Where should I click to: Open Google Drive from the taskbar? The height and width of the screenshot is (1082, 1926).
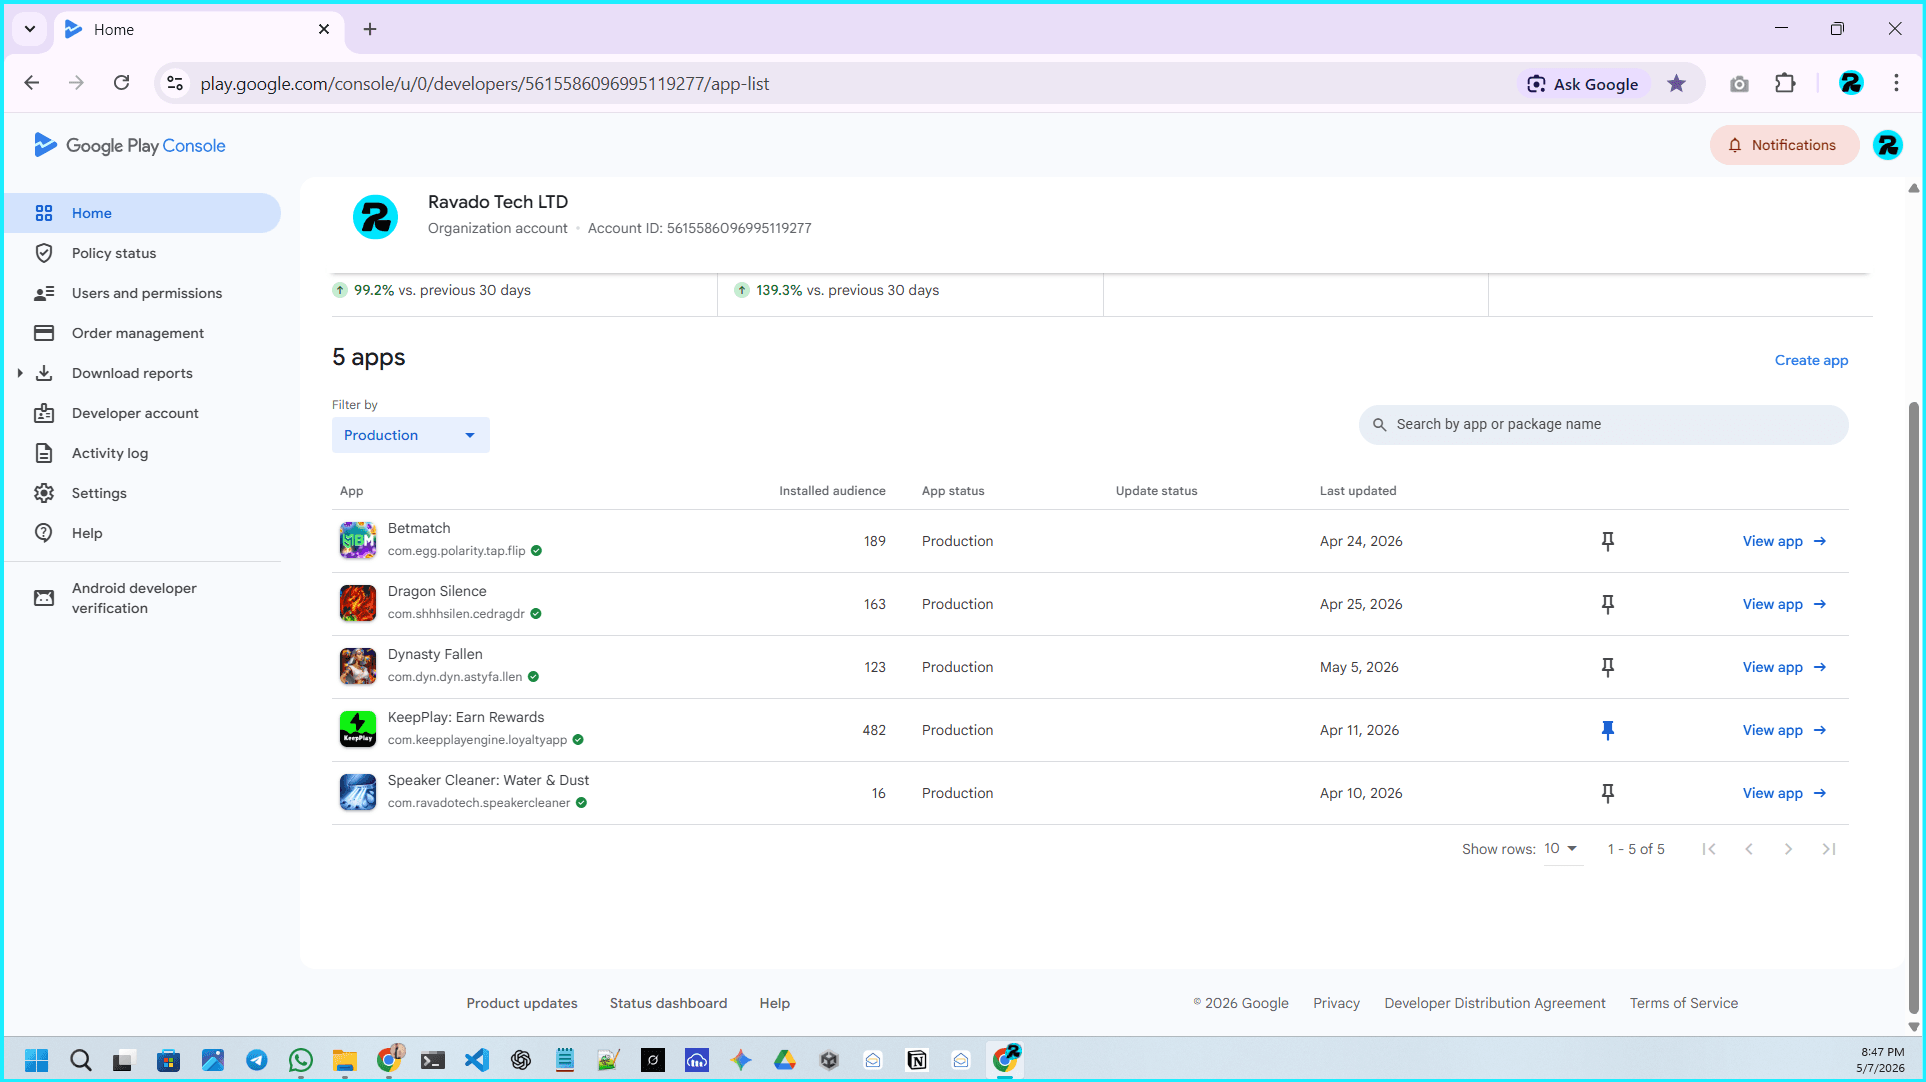click(x=785, y=1060)
